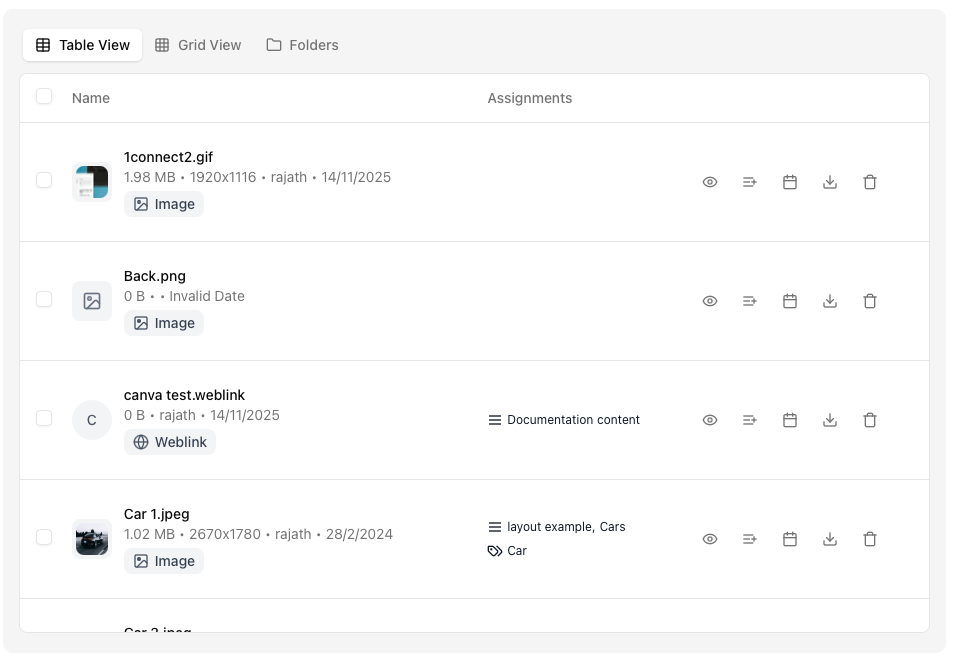Check the box for Car 1.jpeg
Screen dimensions: 954x663
click(44, 537)
